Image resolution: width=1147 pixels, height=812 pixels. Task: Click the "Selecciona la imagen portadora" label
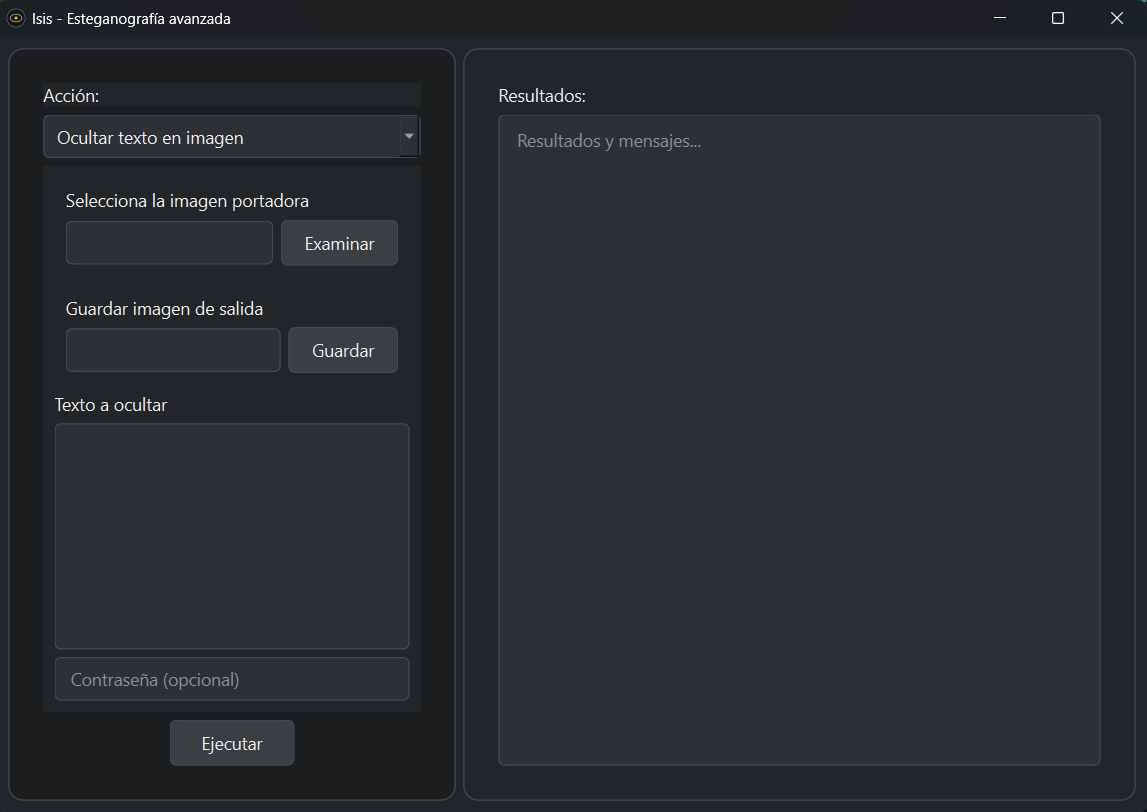pos(187,201)
